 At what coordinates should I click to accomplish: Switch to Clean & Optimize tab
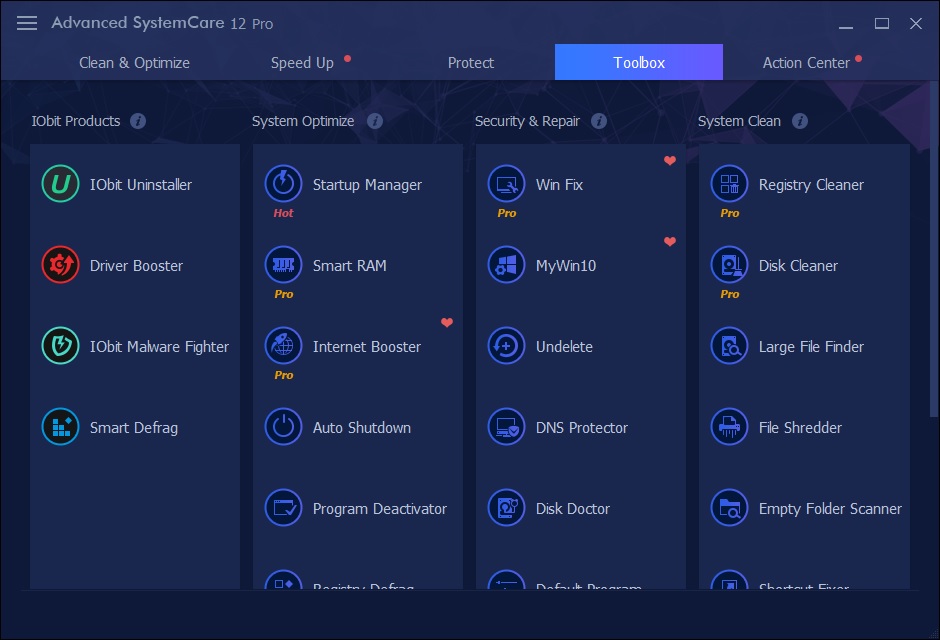coord(134,62)
